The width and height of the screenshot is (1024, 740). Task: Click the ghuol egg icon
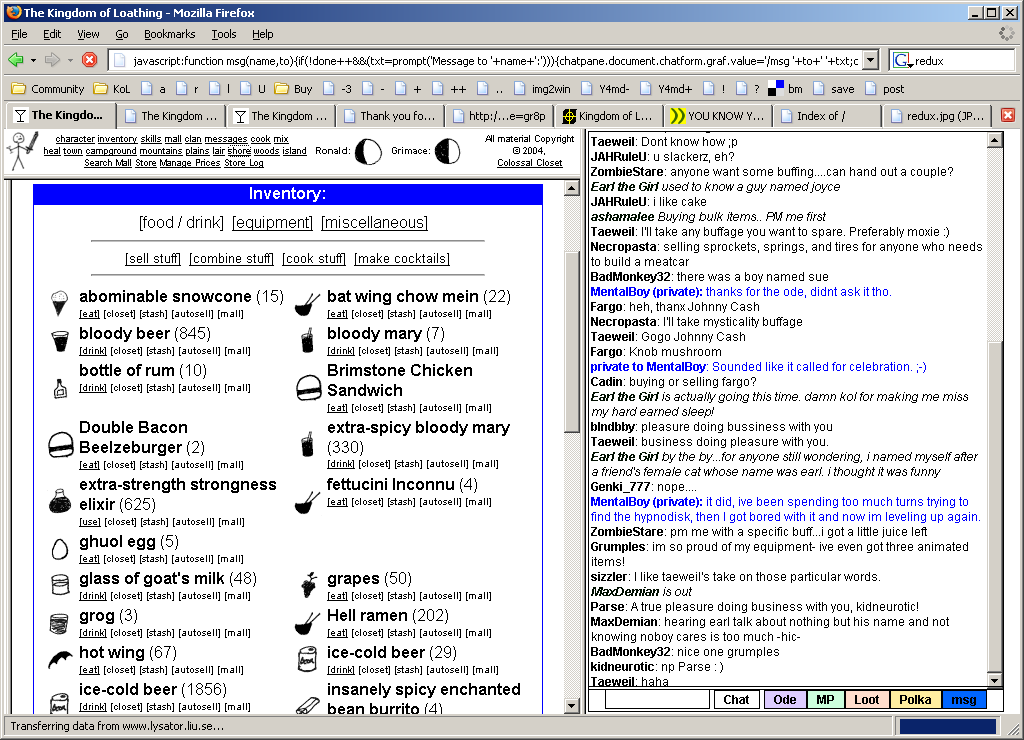59,549
